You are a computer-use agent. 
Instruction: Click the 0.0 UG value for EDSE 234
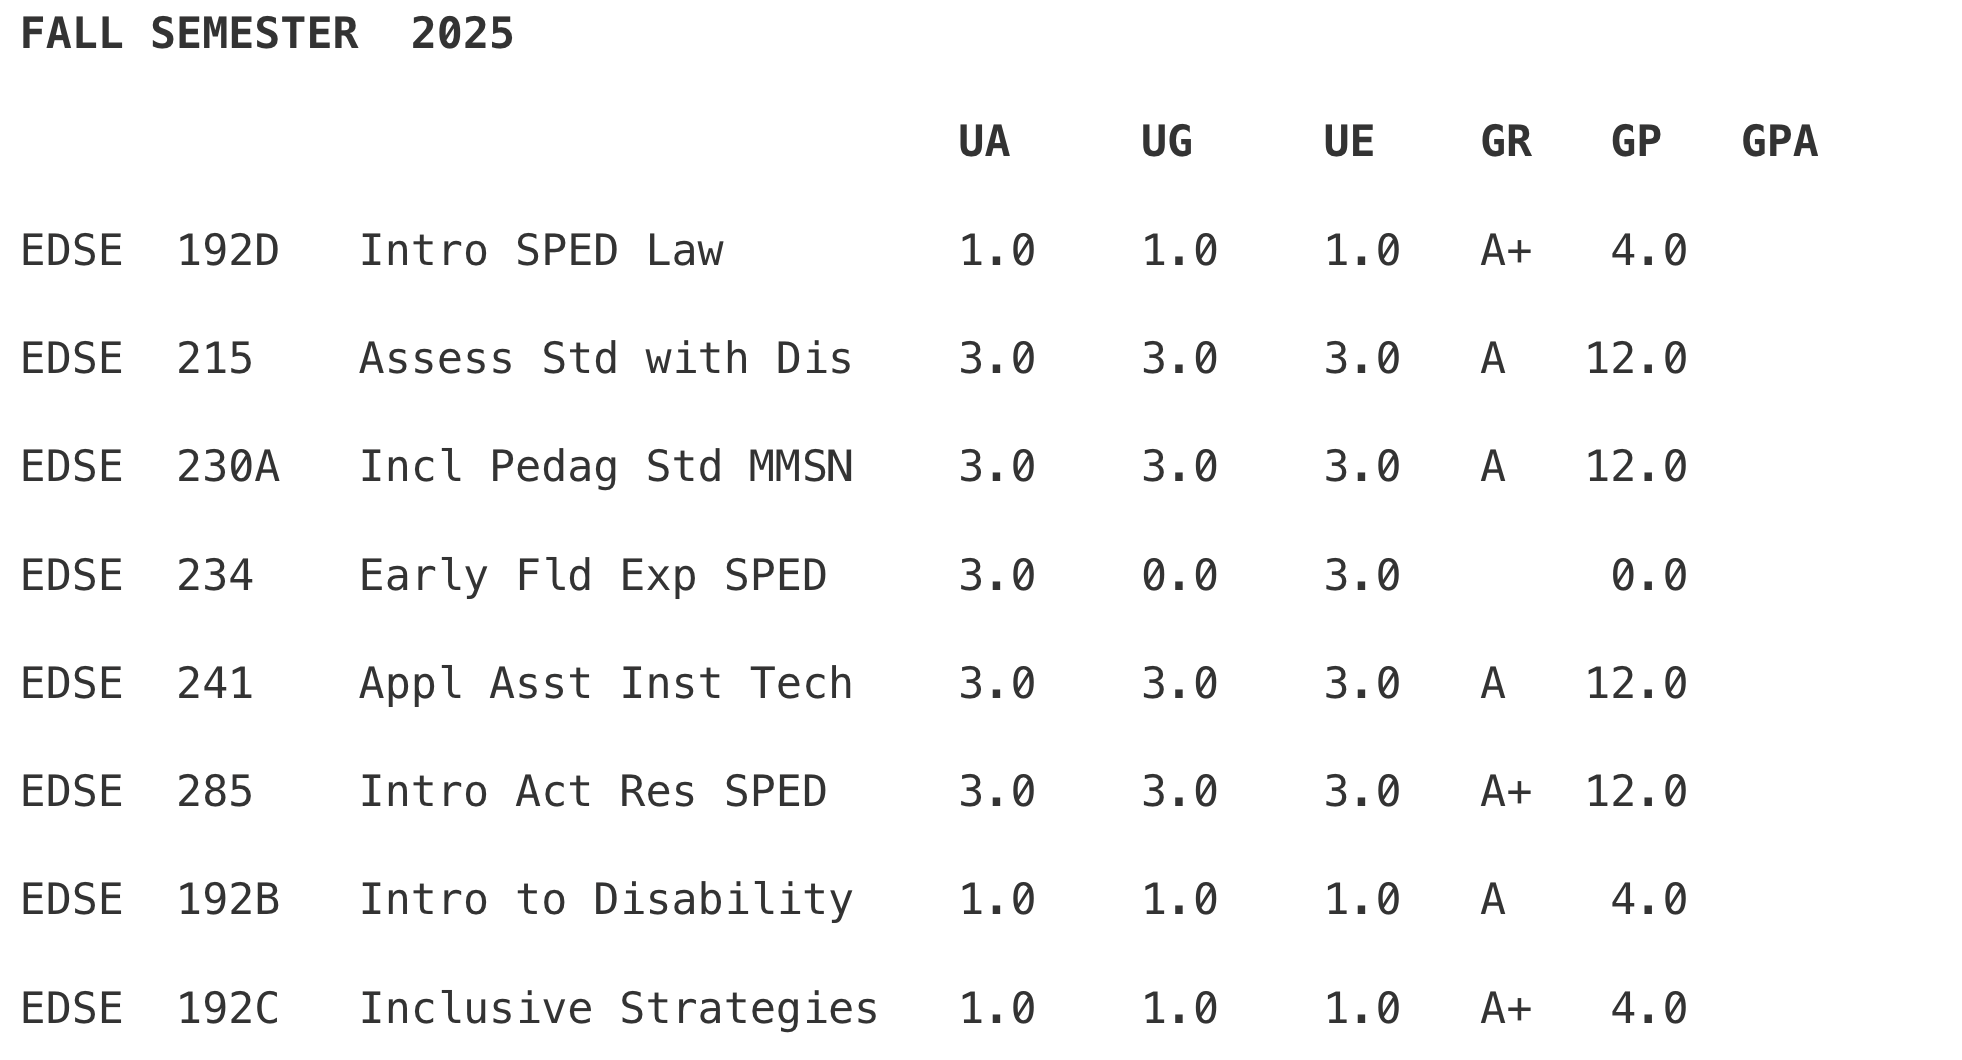pyautogui.click(x=1179, y=576)
